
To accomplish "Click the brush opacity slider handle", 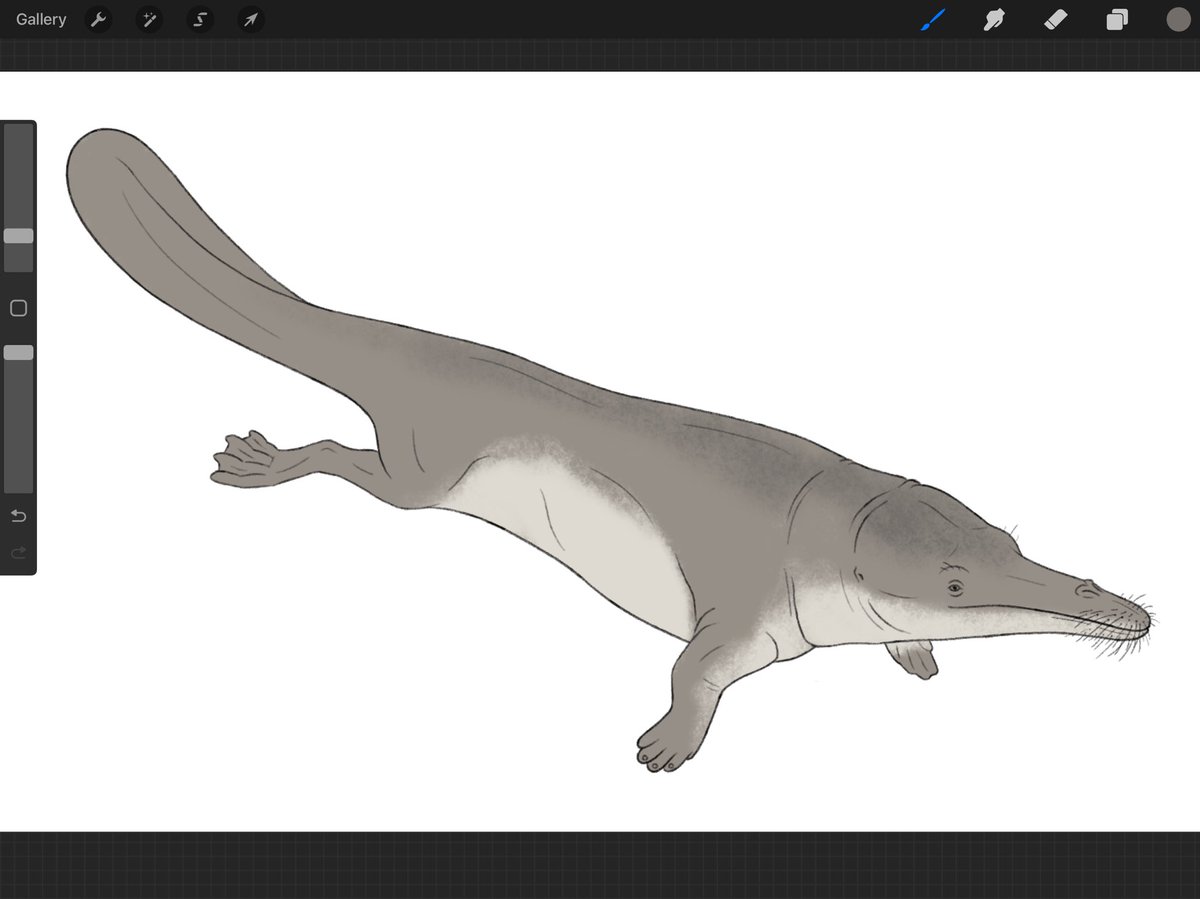I will (18, 353).
